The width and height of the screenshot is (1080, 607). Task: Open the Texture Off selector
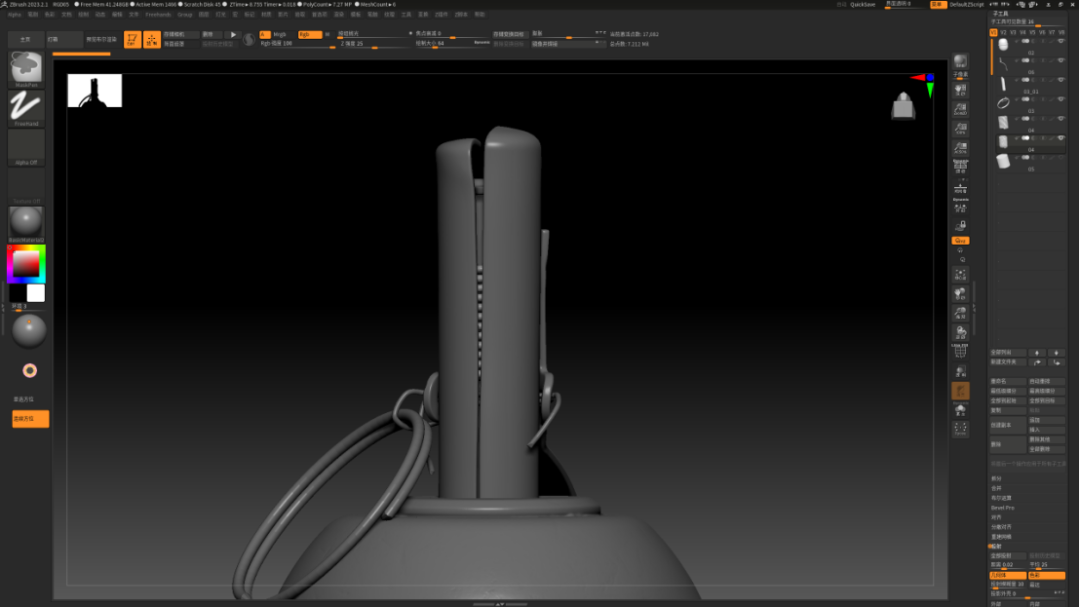click(26, 186)
